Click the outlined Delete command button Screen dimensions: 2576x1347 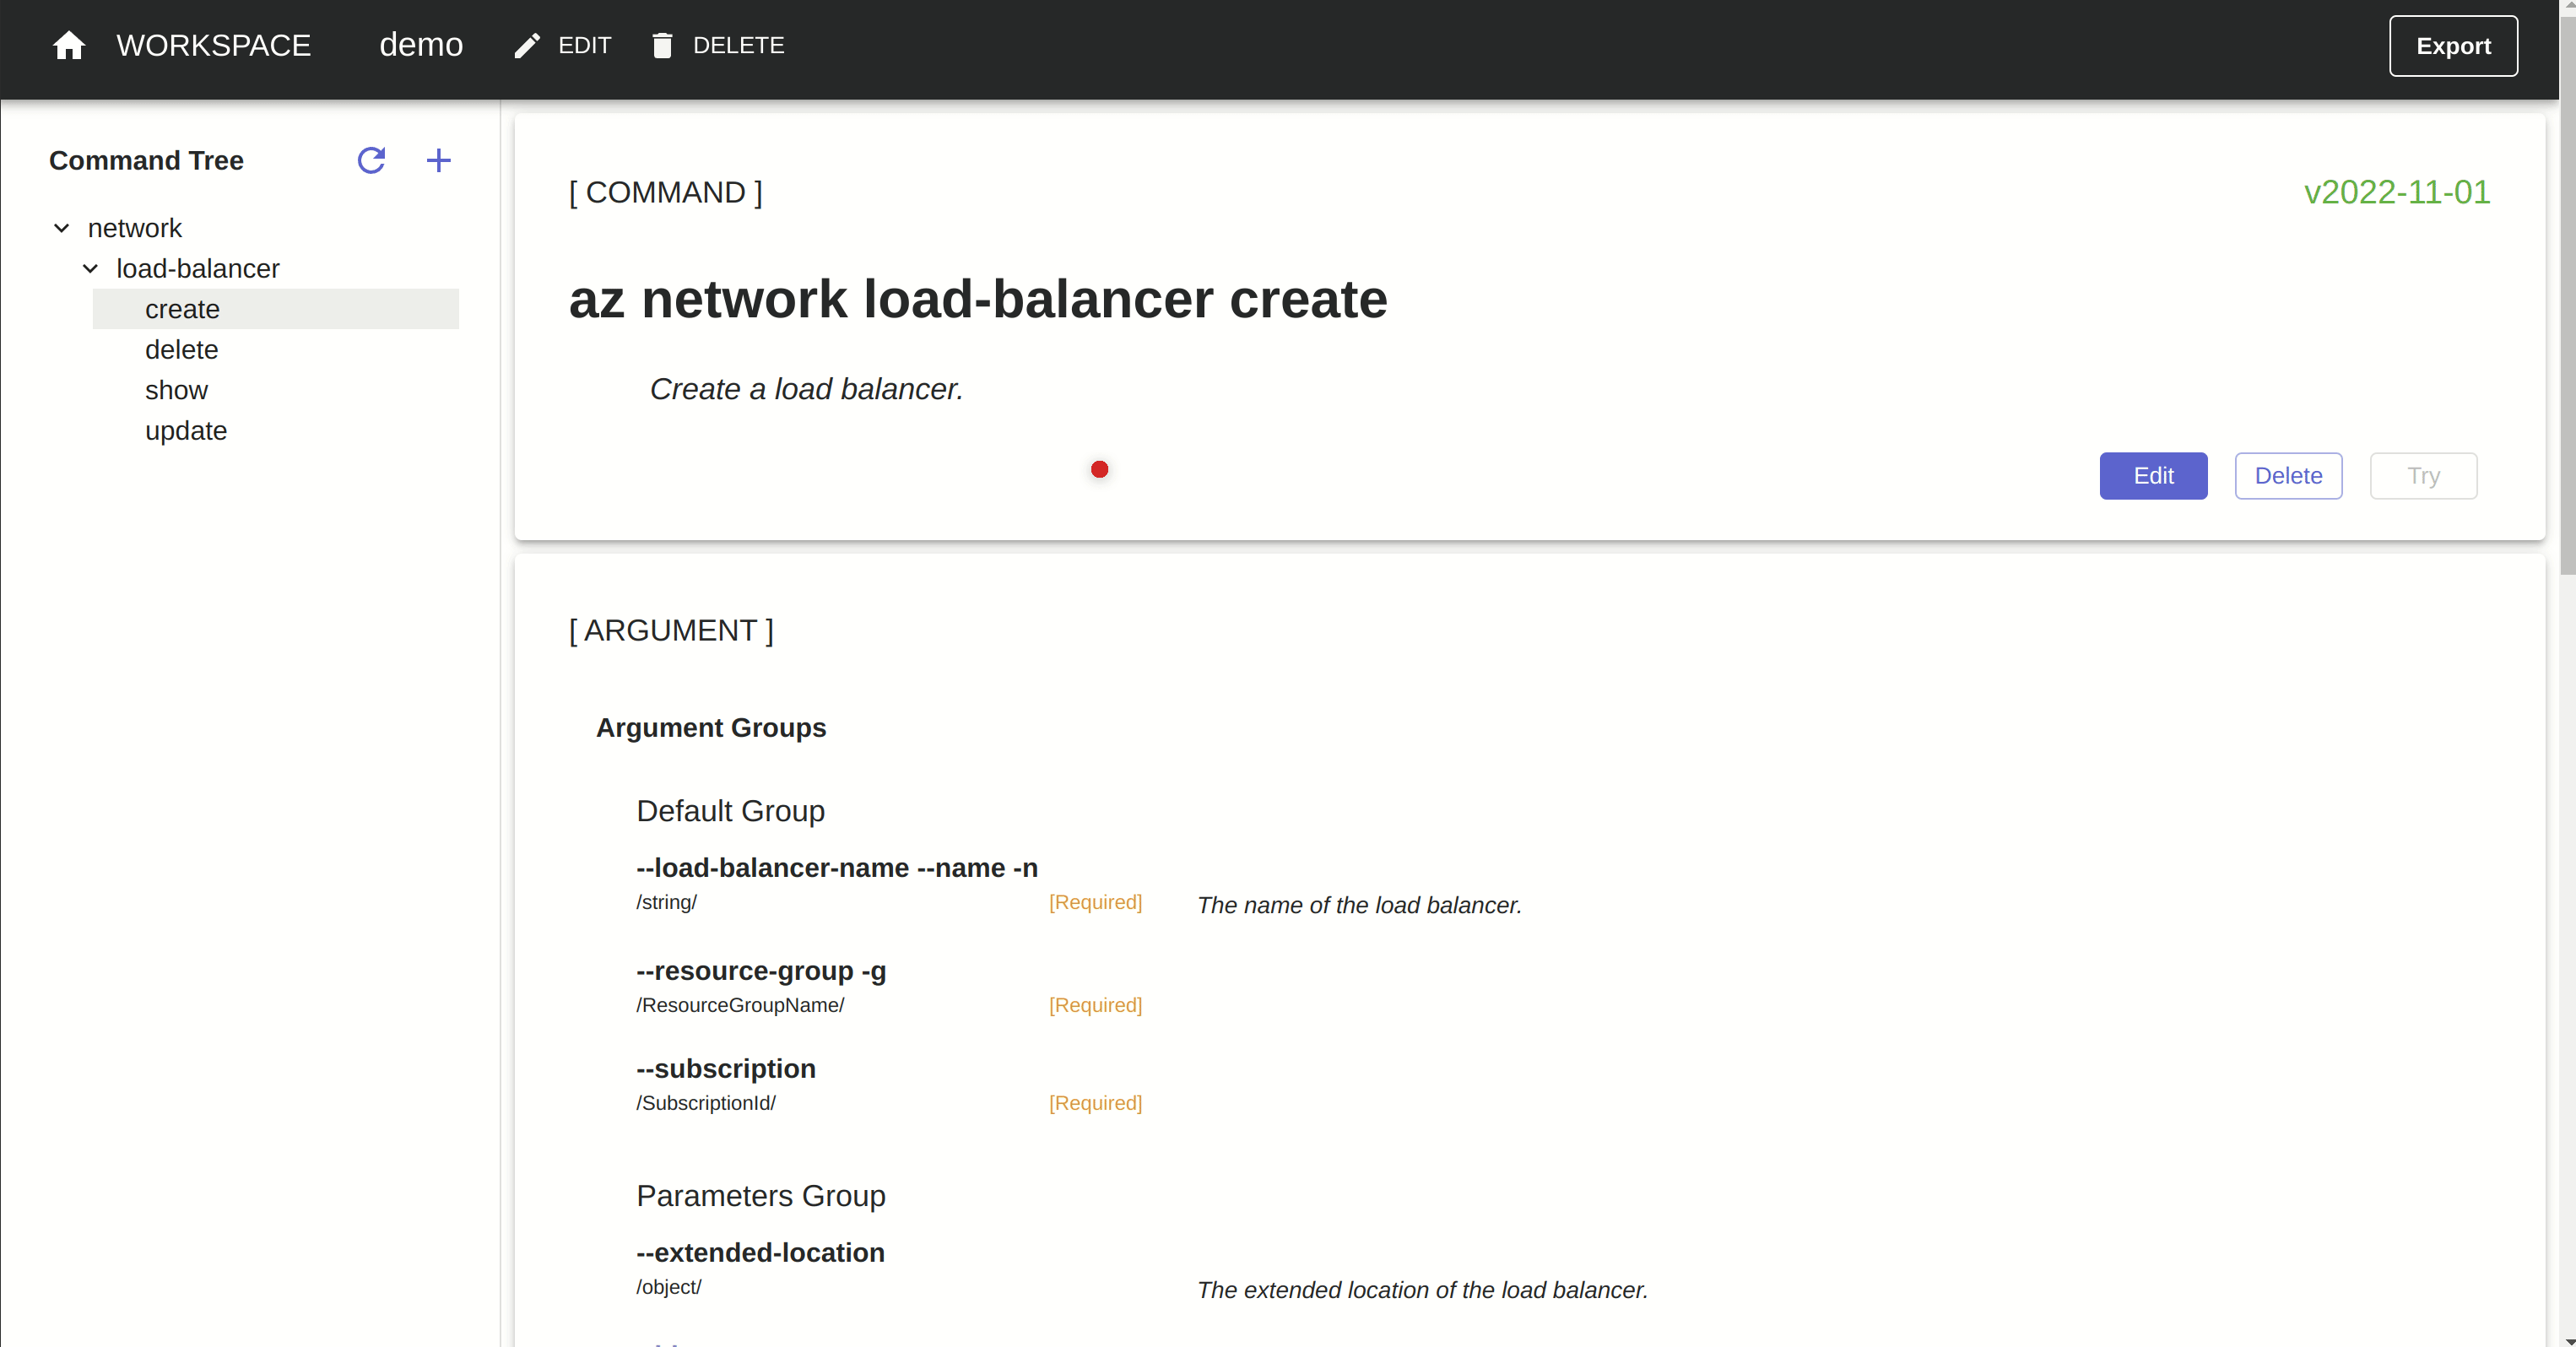(2288, 476)
